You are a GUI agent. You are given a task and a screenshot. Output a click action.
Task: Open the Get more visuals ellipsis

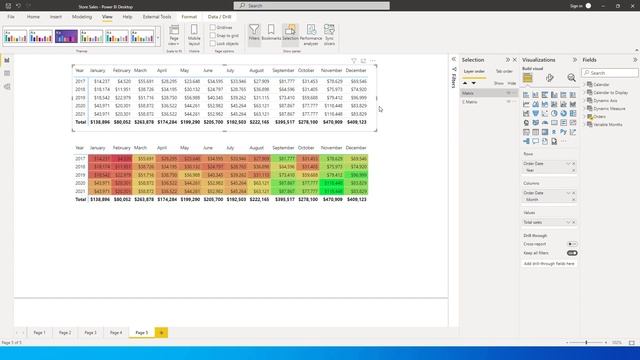[563, 141]
